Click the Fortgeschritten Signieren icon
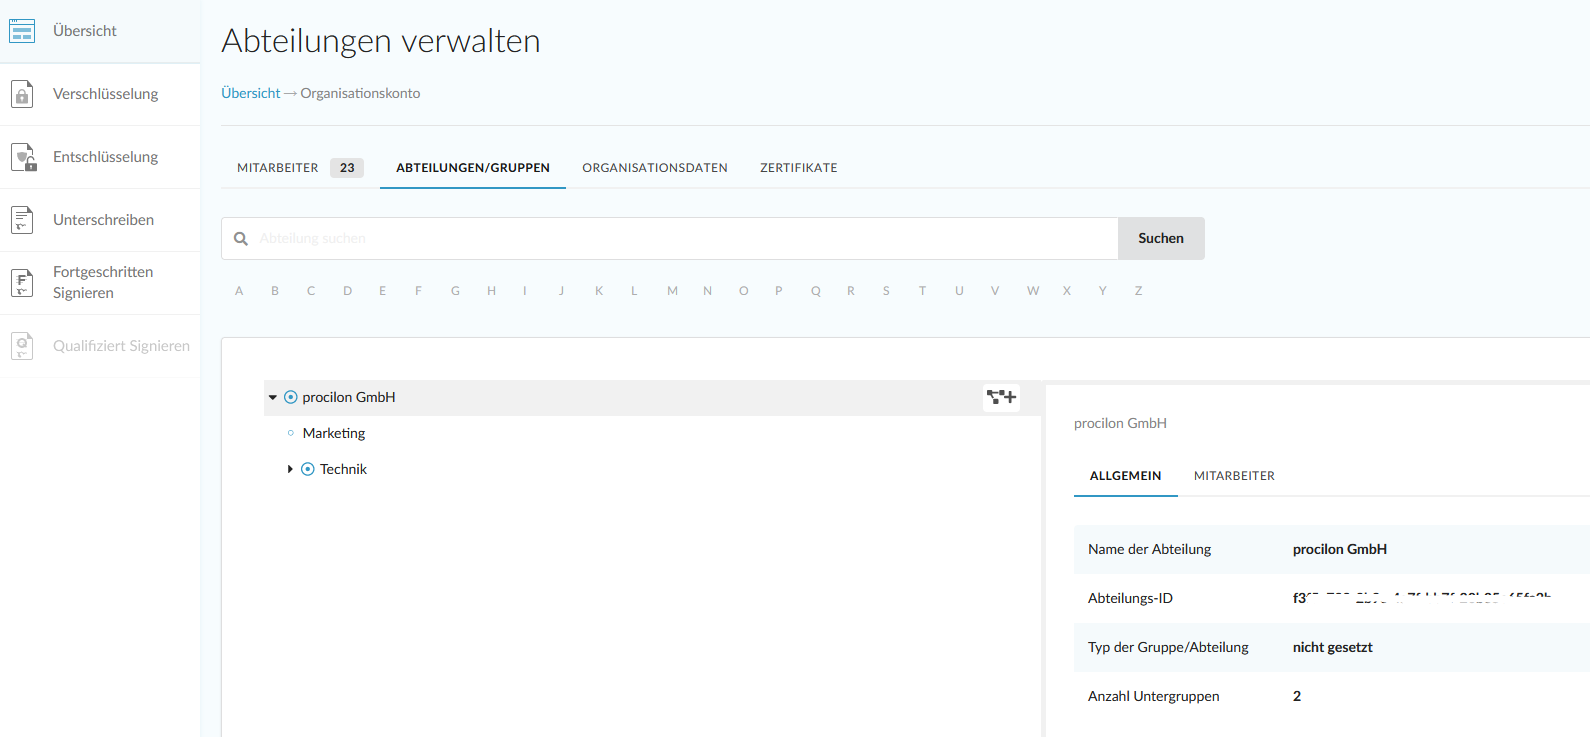The image size is (1590, 737). (x=22, y=282)
